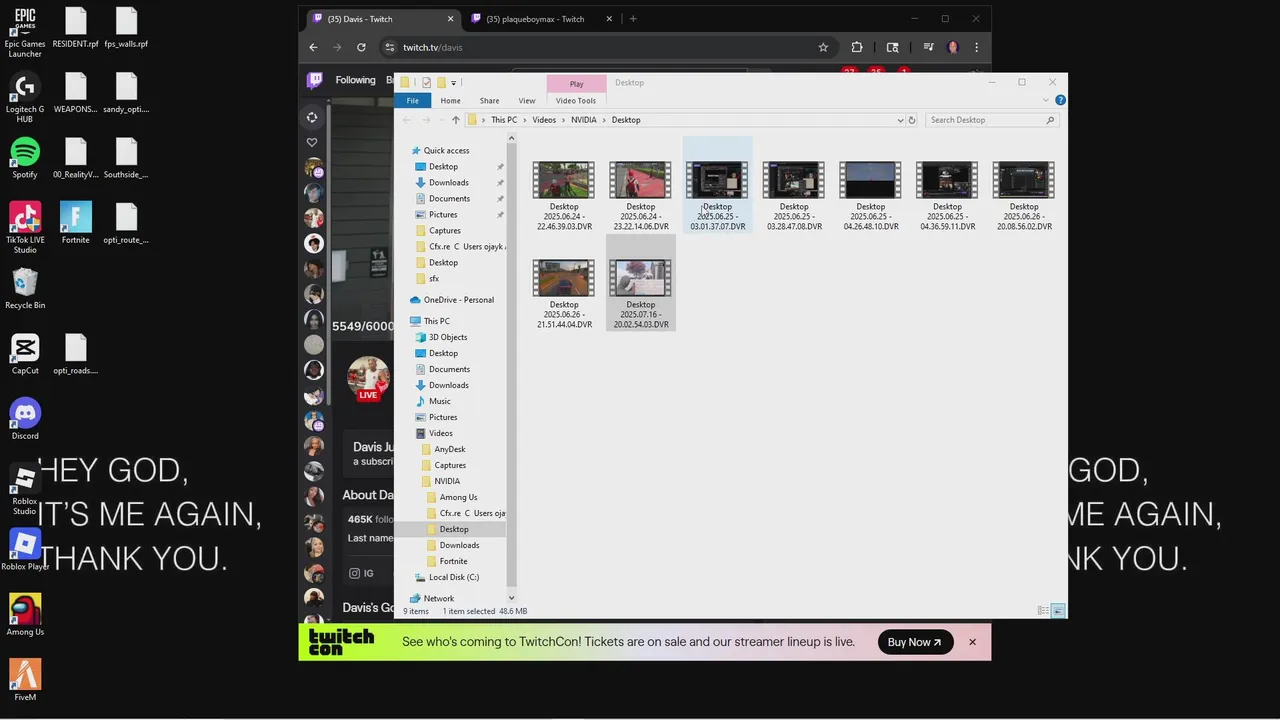Select RESIDENT.rpf file on desktop
Viewport: 1280px width, 720px height.
pos(76,27)
